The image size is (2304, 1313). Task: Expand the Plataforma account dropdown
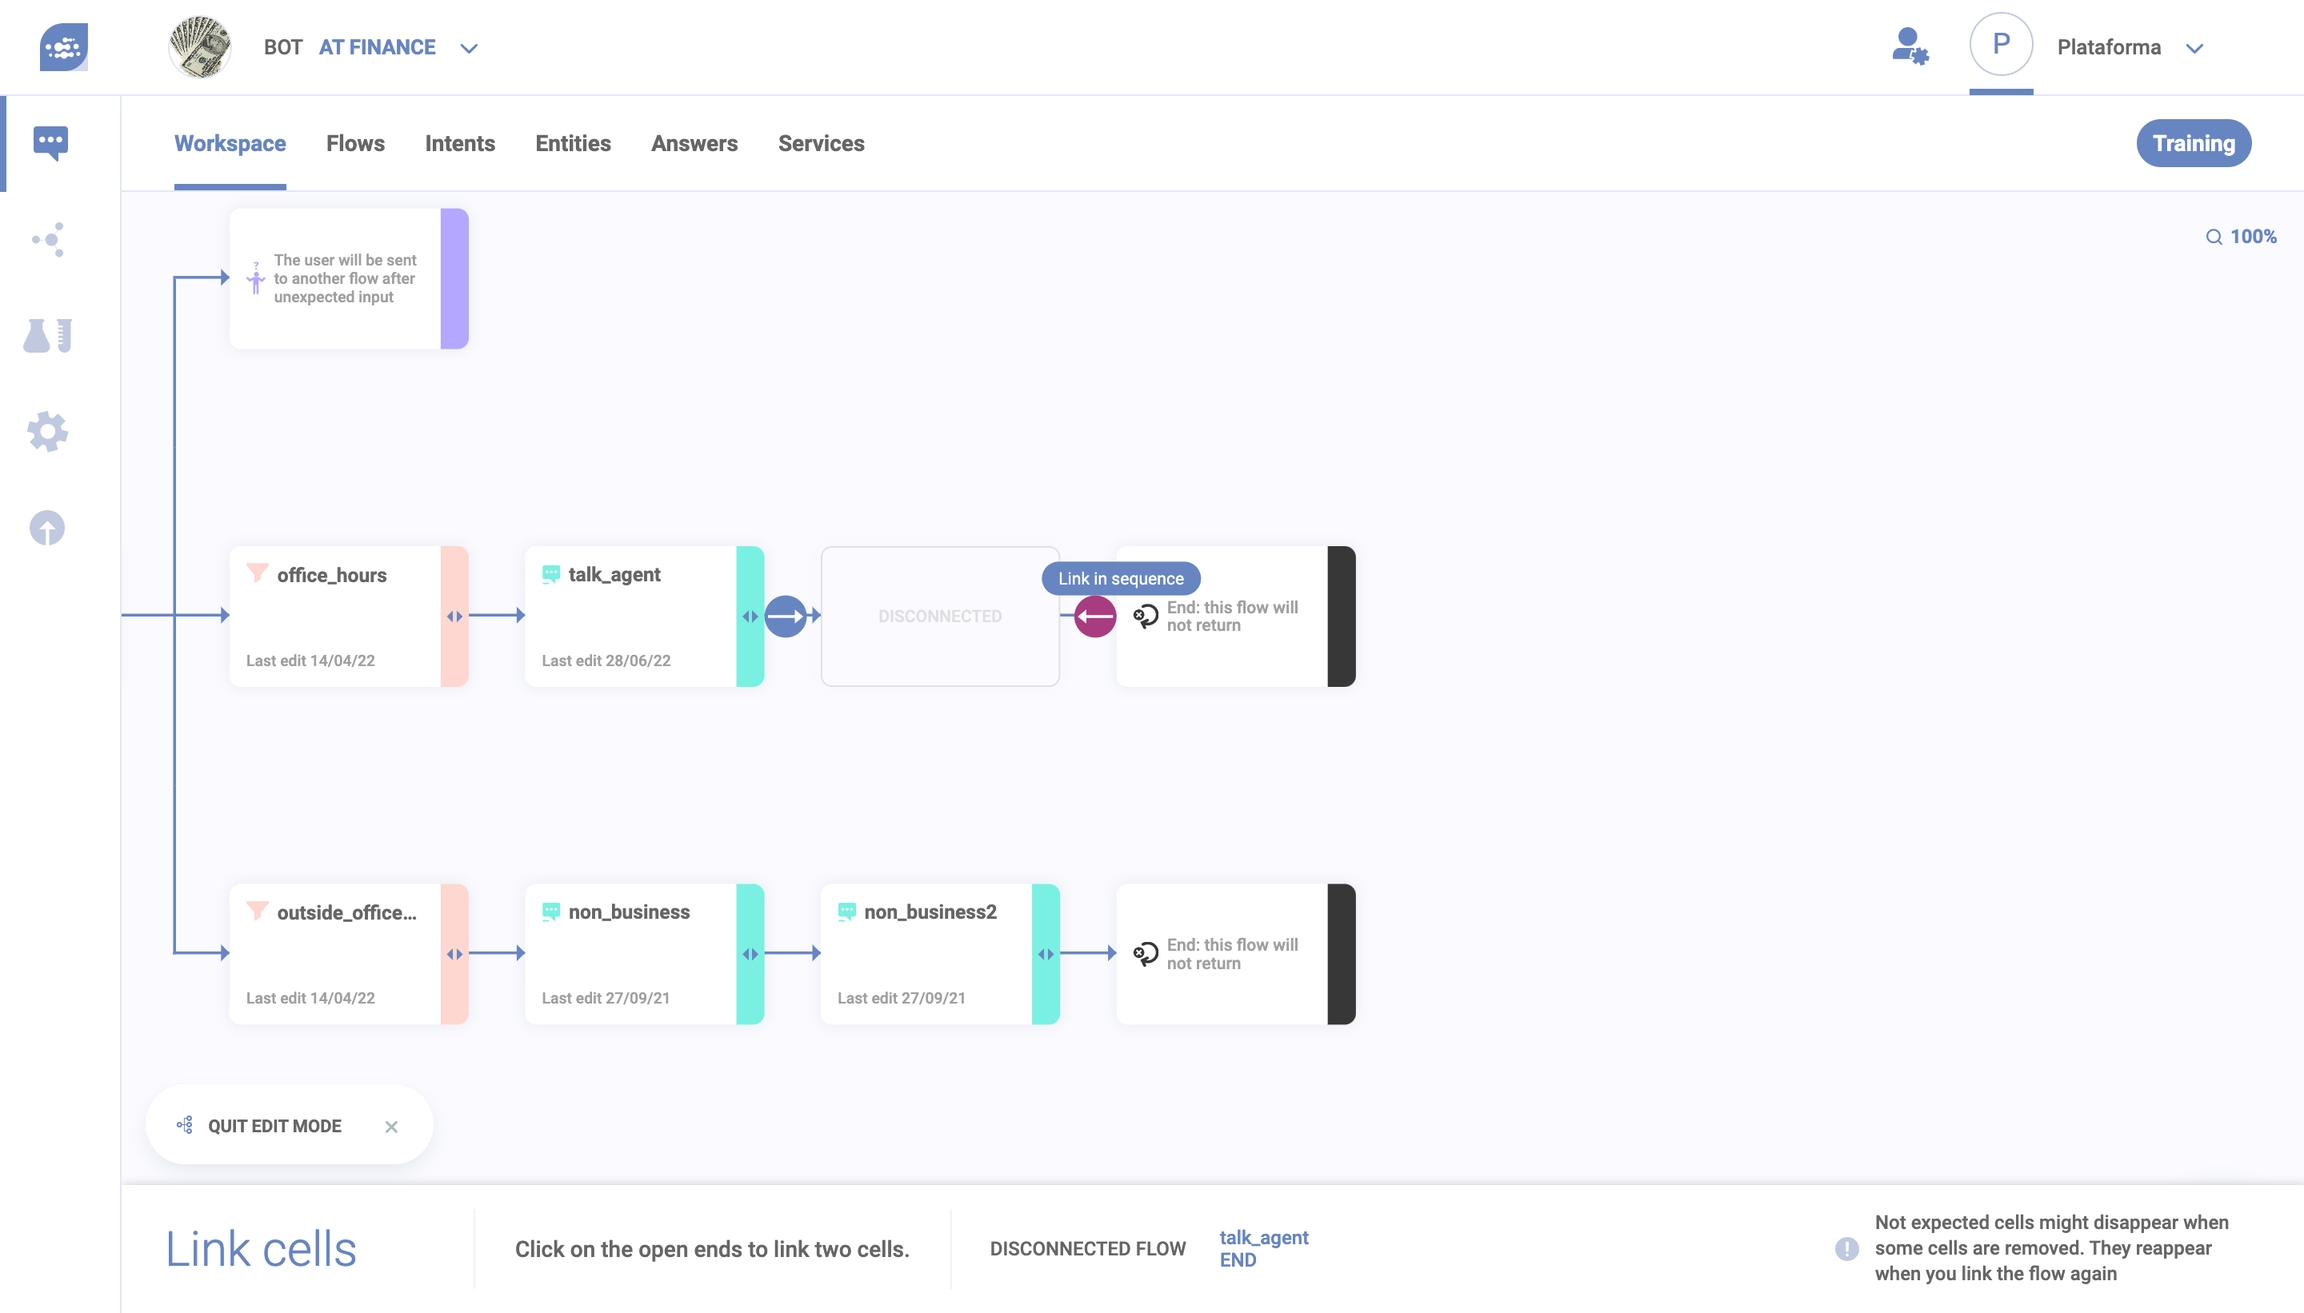click(x=2195, y=48)
